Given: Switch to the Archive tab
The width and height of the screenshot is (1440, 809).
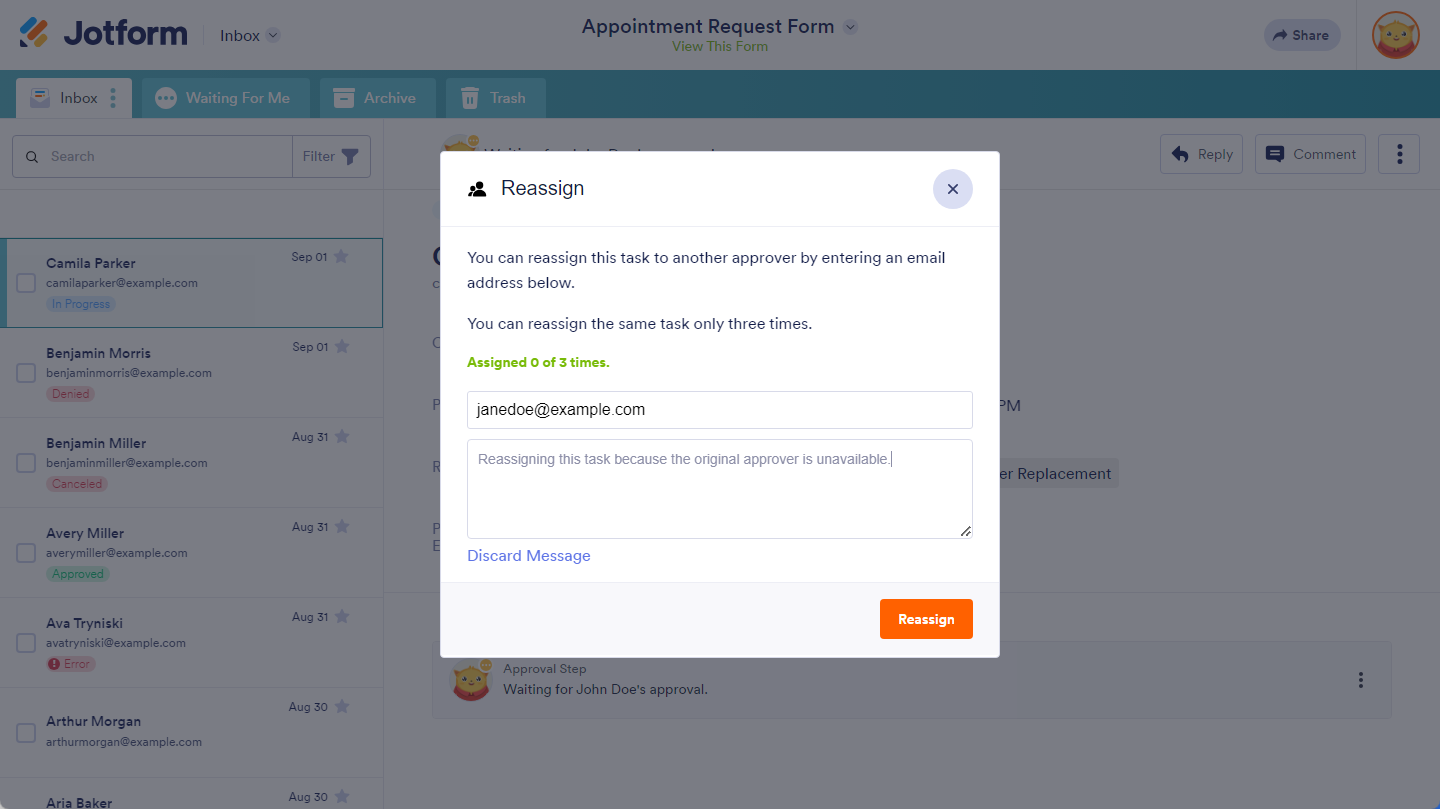Looking at the screenshot, I should coord(377,98).
